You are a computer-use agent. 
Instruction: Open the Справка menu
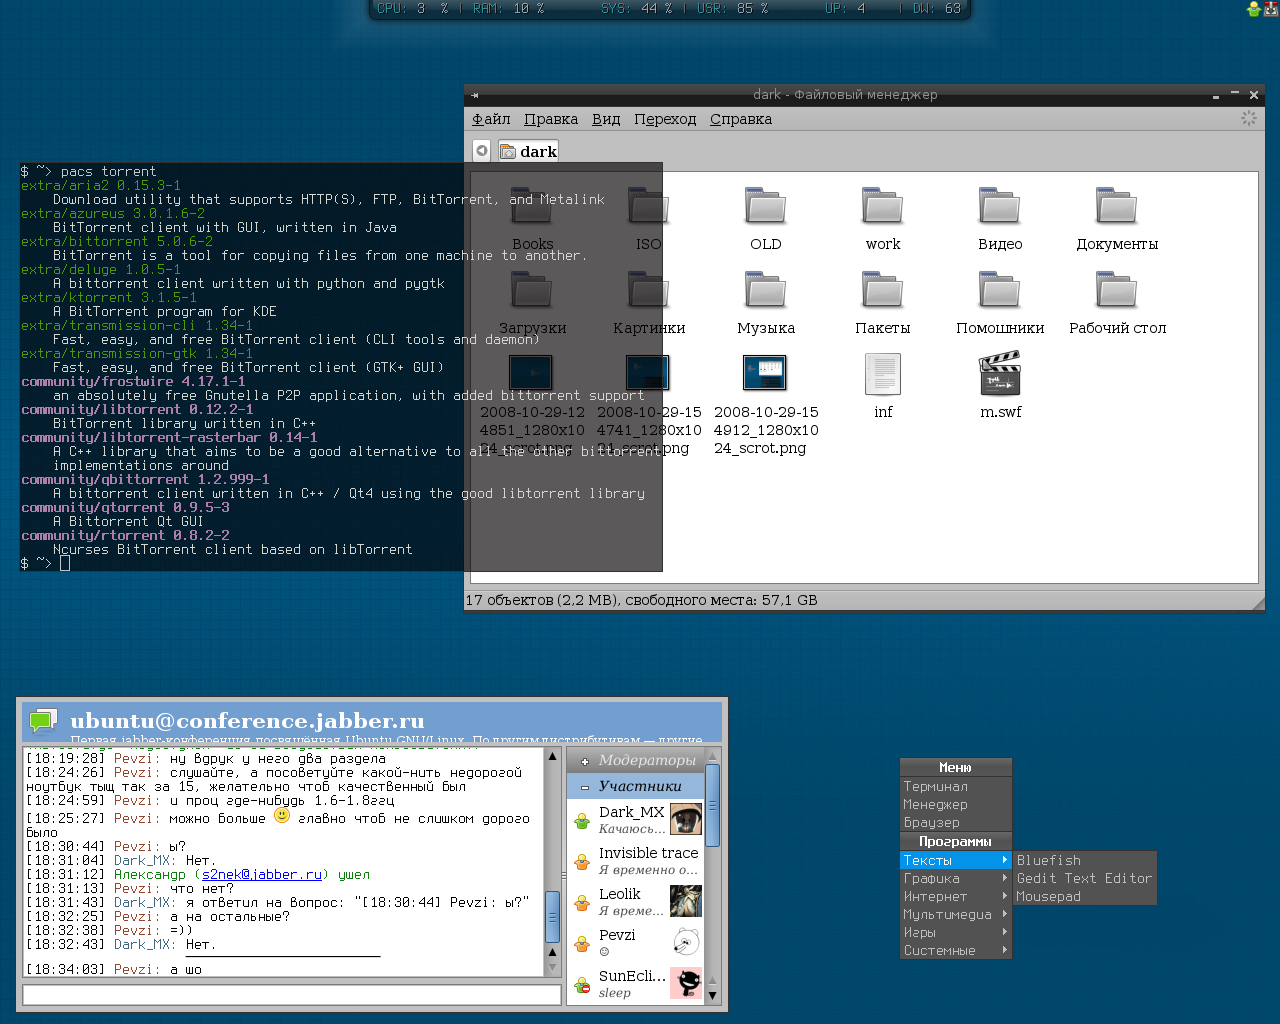pos(741,119)
